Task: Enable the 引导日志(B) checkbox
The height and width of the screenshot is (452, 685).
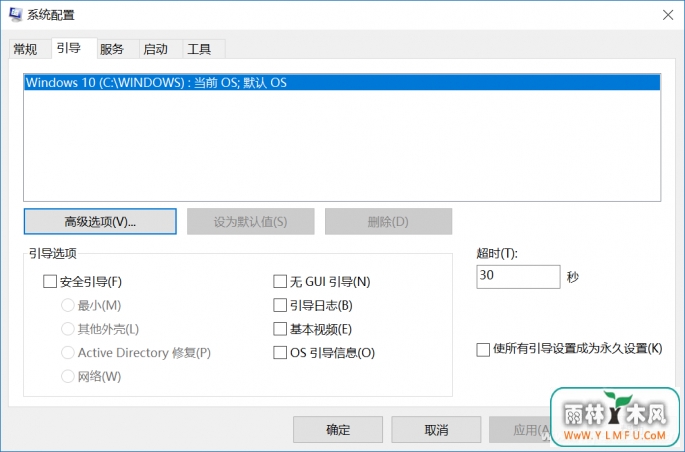Action: pos(280,305)
